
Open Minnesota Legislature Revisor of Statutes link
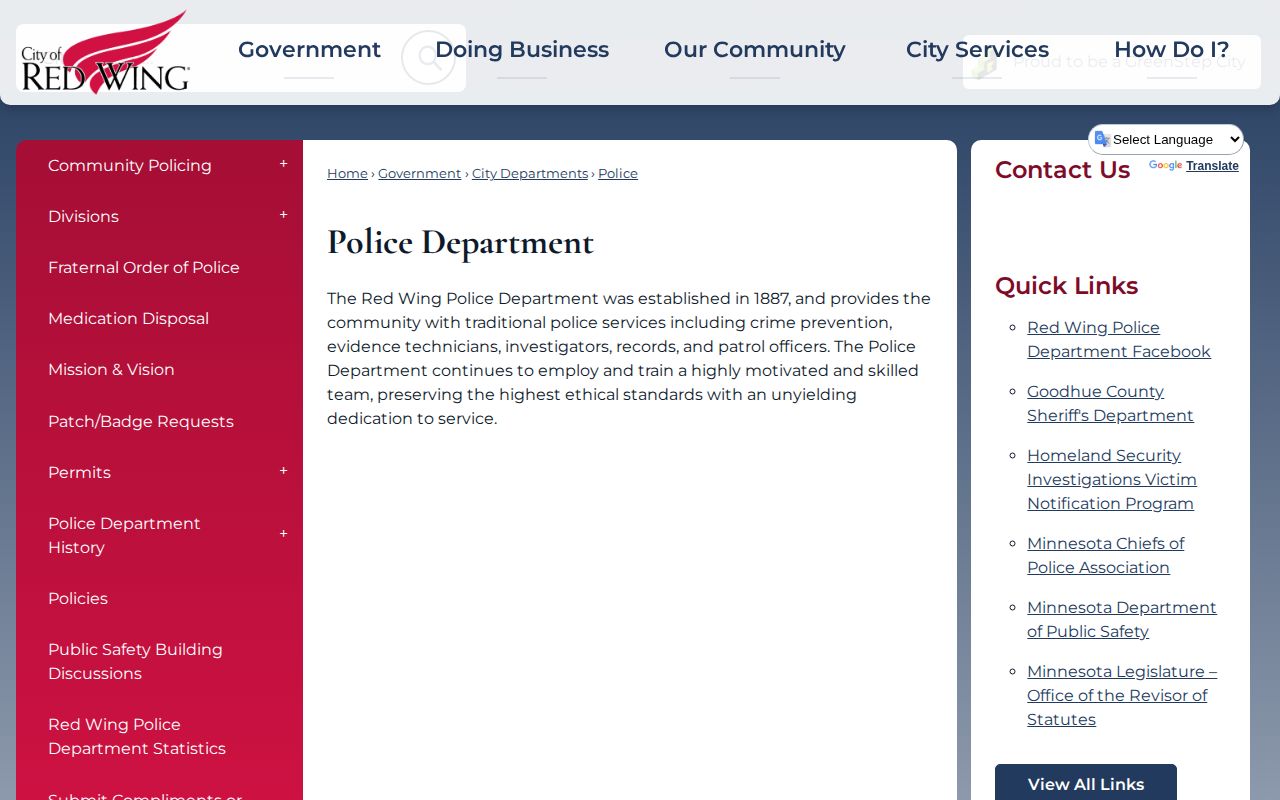point(1122,696)
